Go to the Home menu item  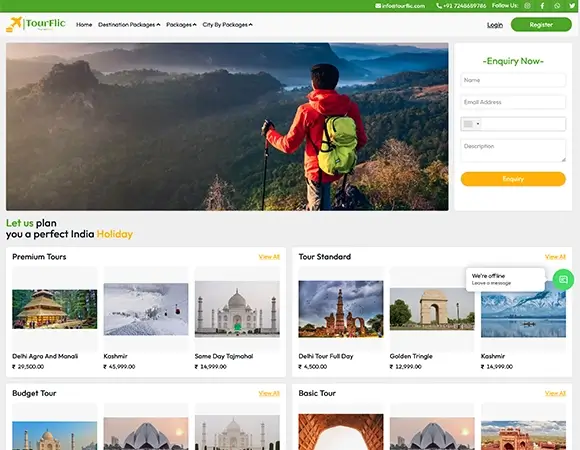pyautogui.click(x=84, y=25)
